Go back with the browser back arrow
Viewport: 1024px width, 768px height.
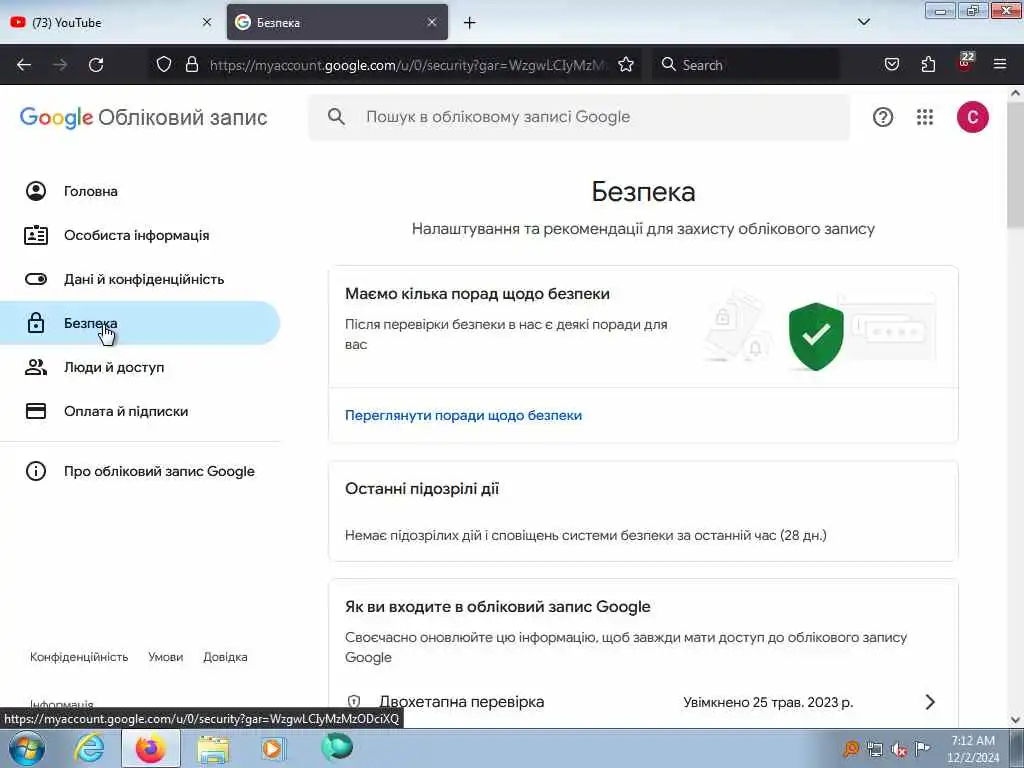tap(24, 65)
